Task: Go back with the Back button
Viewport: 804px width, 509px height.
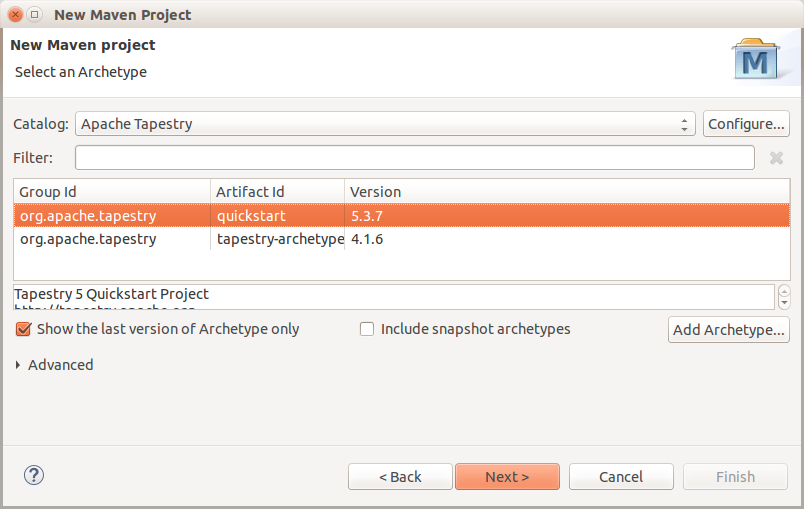Action: 398,477
